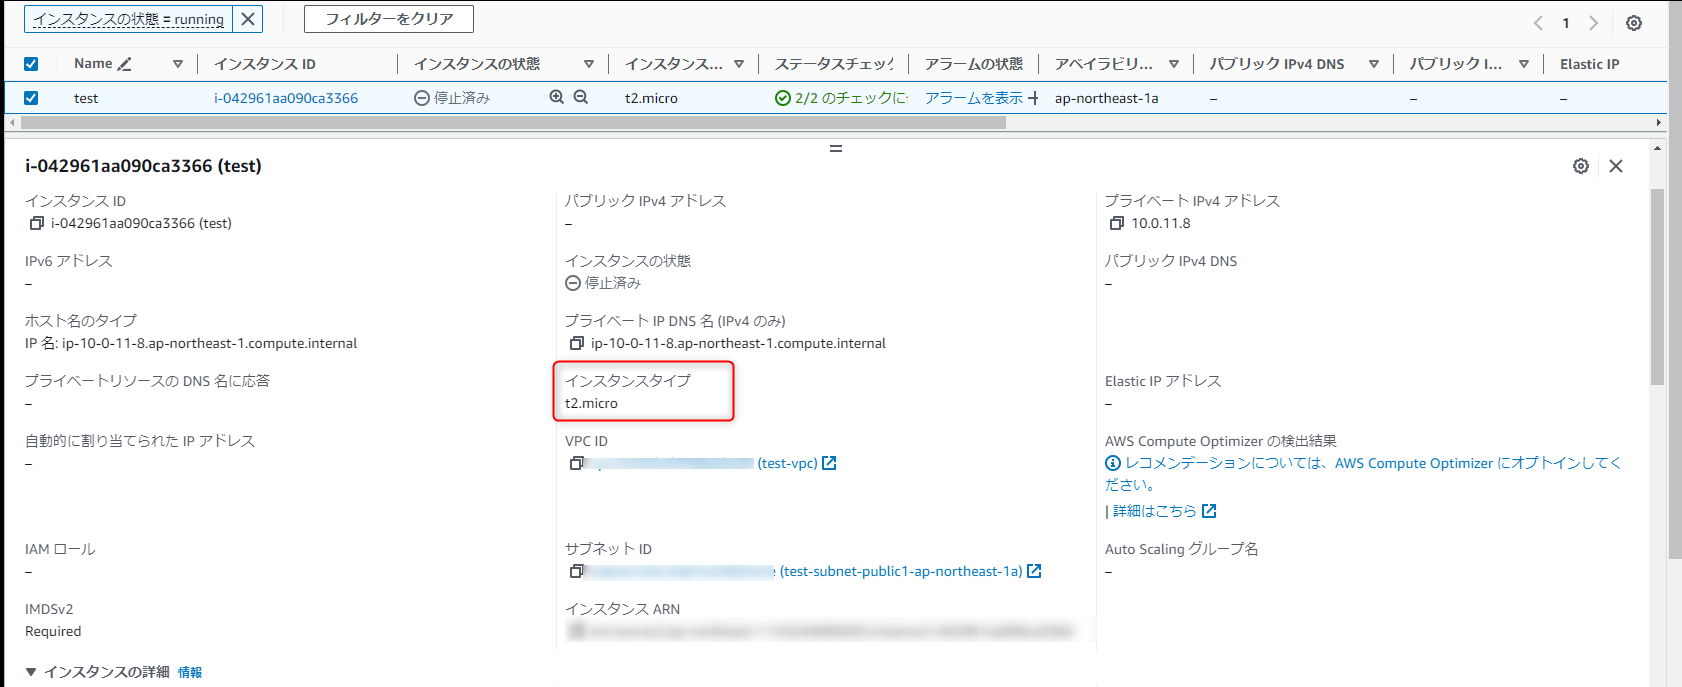
Task: Click the vertical detail panel scrollbar
Action: click(1657, 286)
